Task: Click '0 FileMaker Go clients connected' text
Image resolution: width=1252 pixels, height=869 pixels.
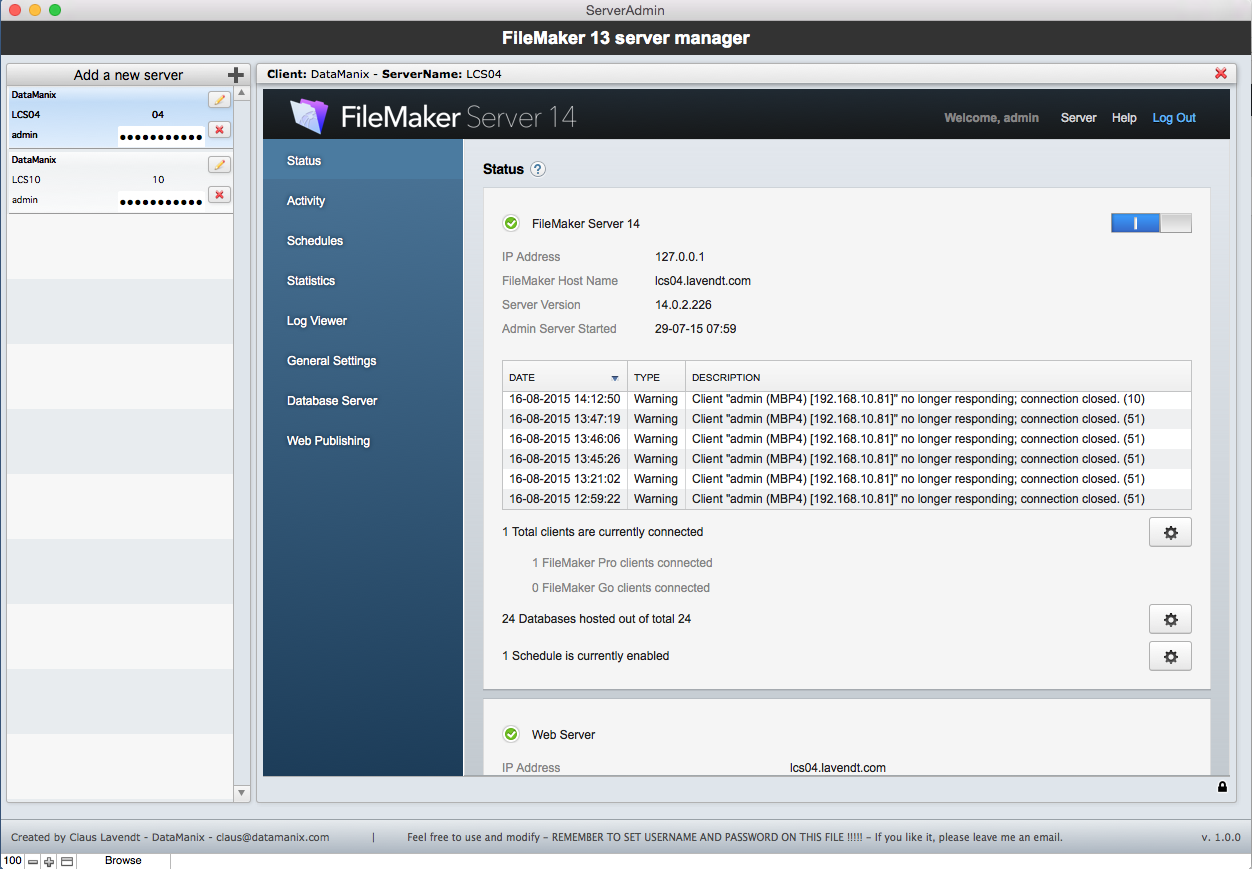Action: click(621, 588)
